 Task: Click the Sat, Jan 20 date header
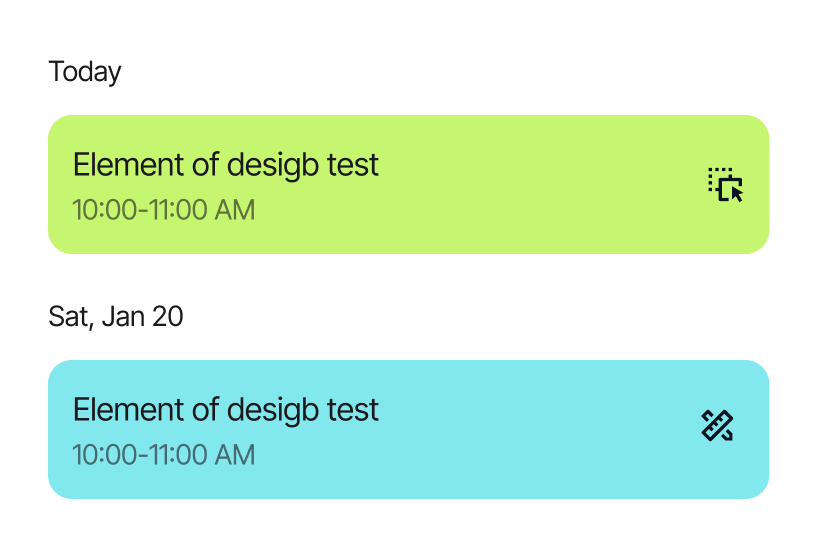pos(116,317)
